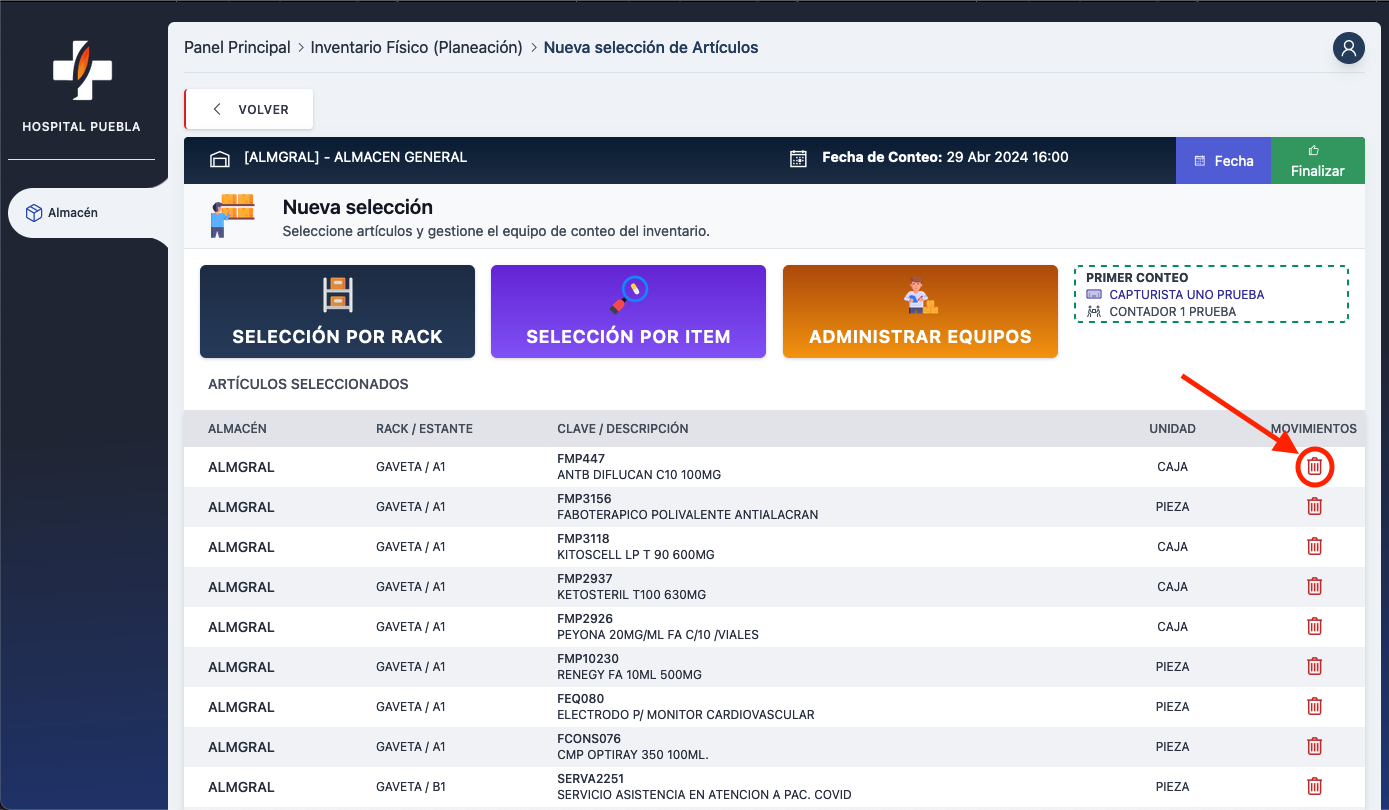This screenshot has height=810, width=1389.
Task: Remove the Peyona FMP2926 row
Action: pyautogui.click(x=1314, y=627)
